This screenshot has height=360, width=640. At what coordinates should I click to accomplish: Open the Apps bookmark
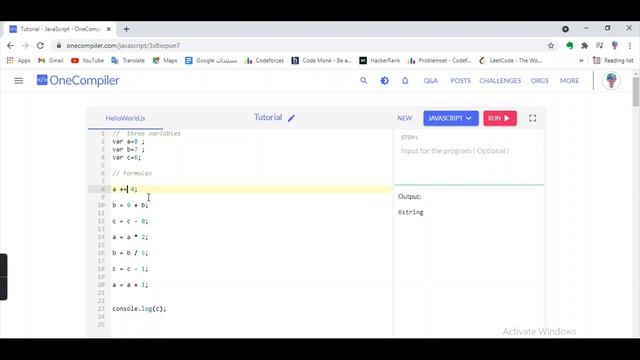tap(18, 60)
